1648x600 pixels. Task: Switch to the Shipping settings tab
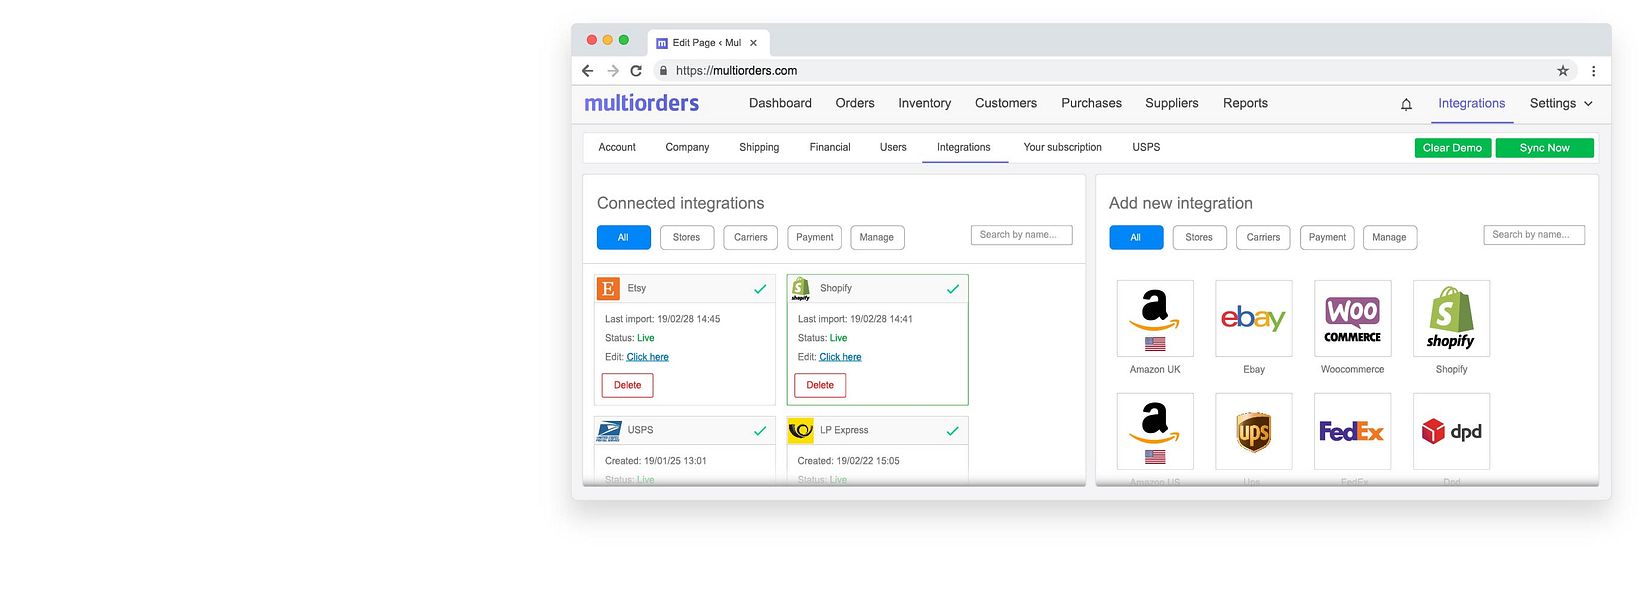tap(759, 147)
